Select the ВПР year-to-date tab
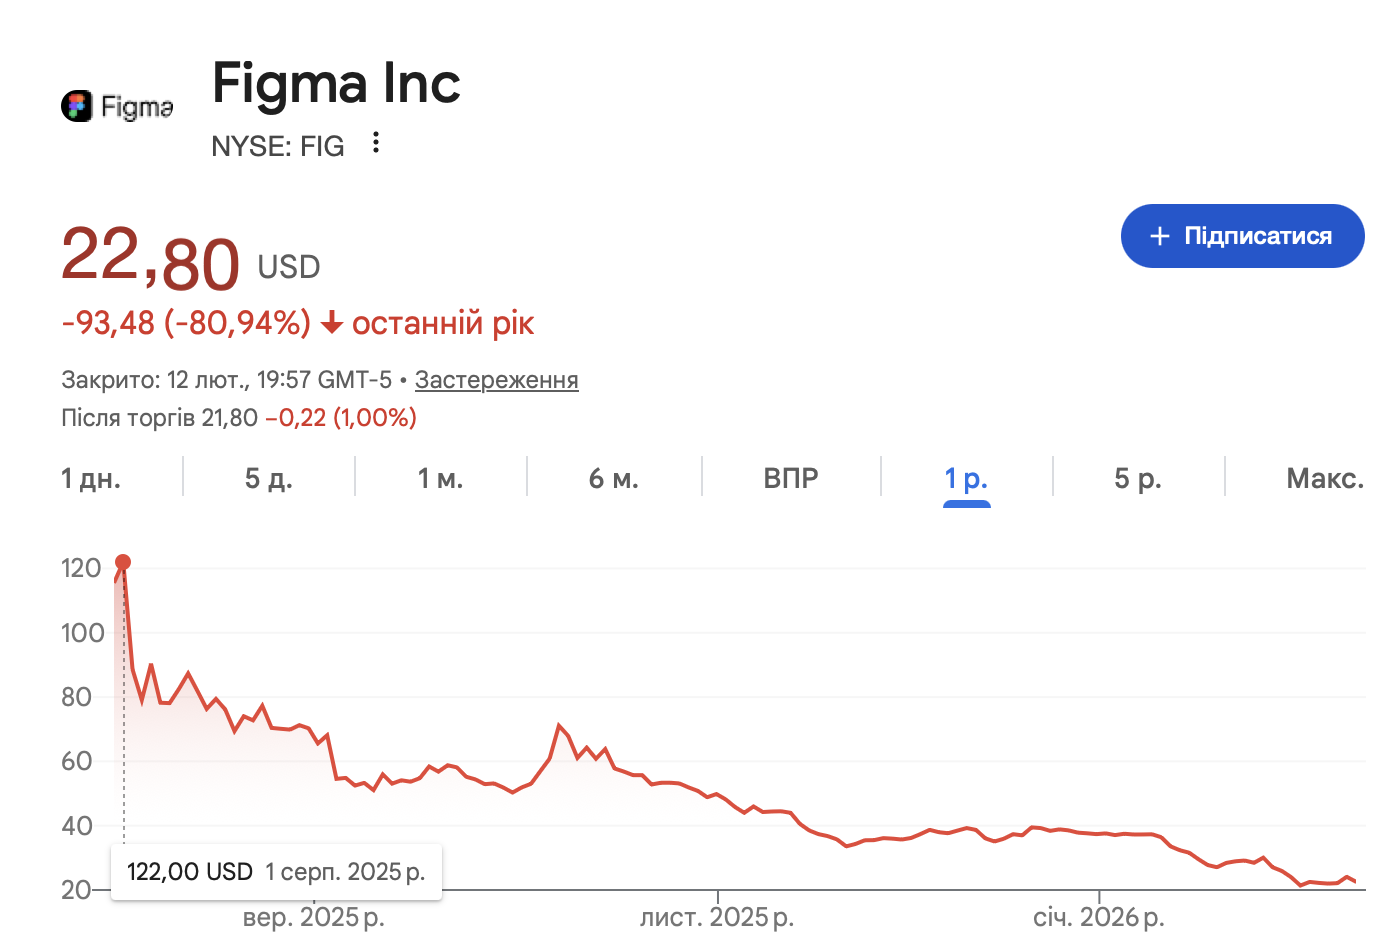Viewport: 1400px width, 948px height. pos(791,479)
